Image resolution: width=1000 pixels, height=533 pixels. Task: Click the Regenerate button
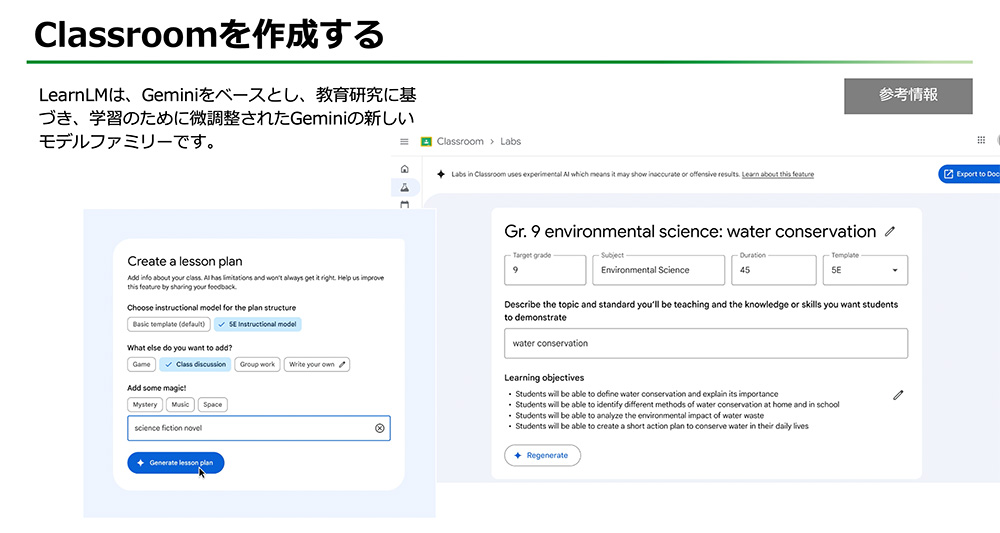point(542,455)
